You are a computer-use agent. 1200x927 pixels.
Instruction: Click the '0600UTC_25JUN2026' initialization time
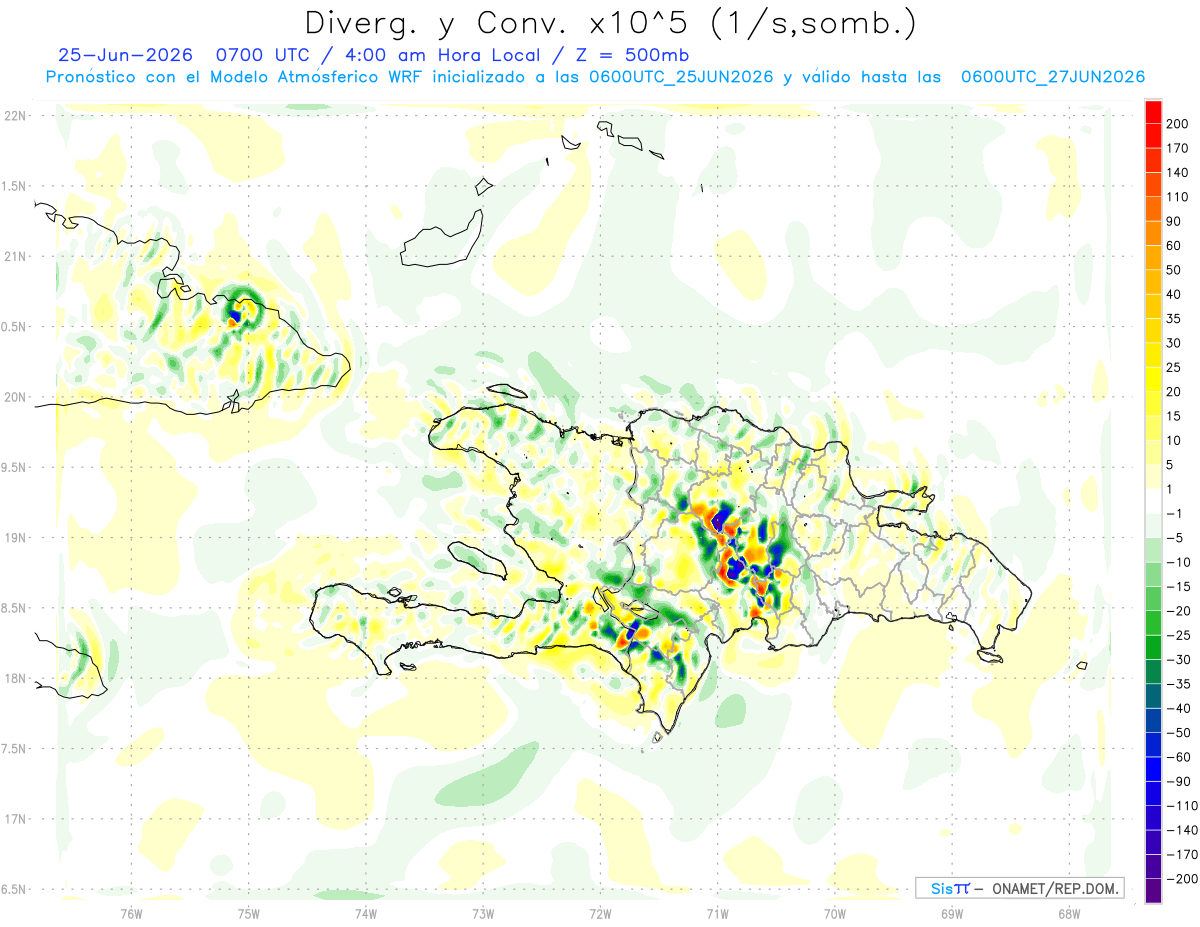point(681,77)
